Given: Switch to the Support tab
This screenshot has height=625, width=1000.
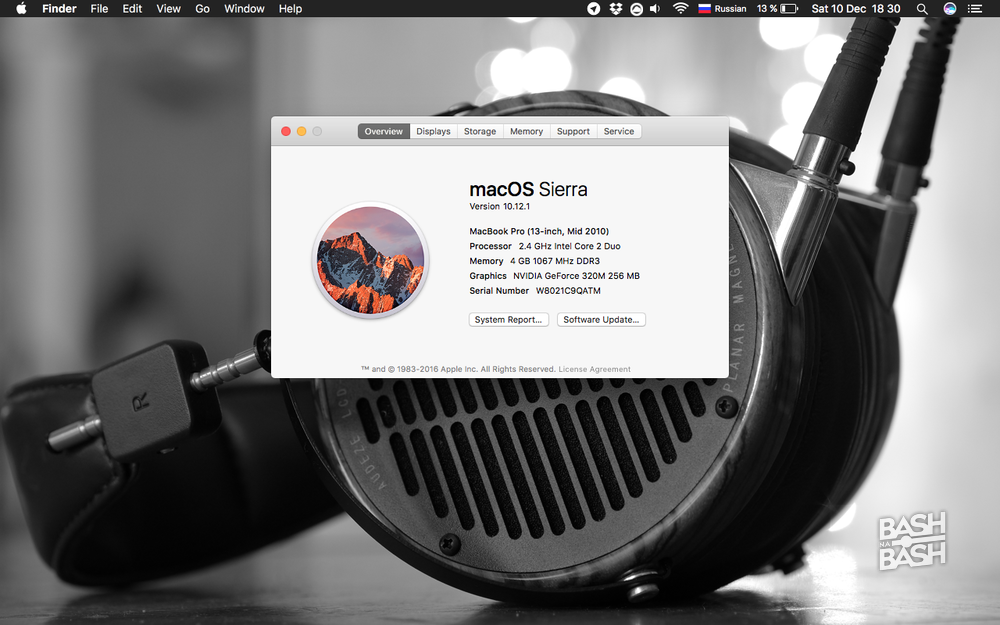Looking at the screenshot, I should tap(573, 131).
